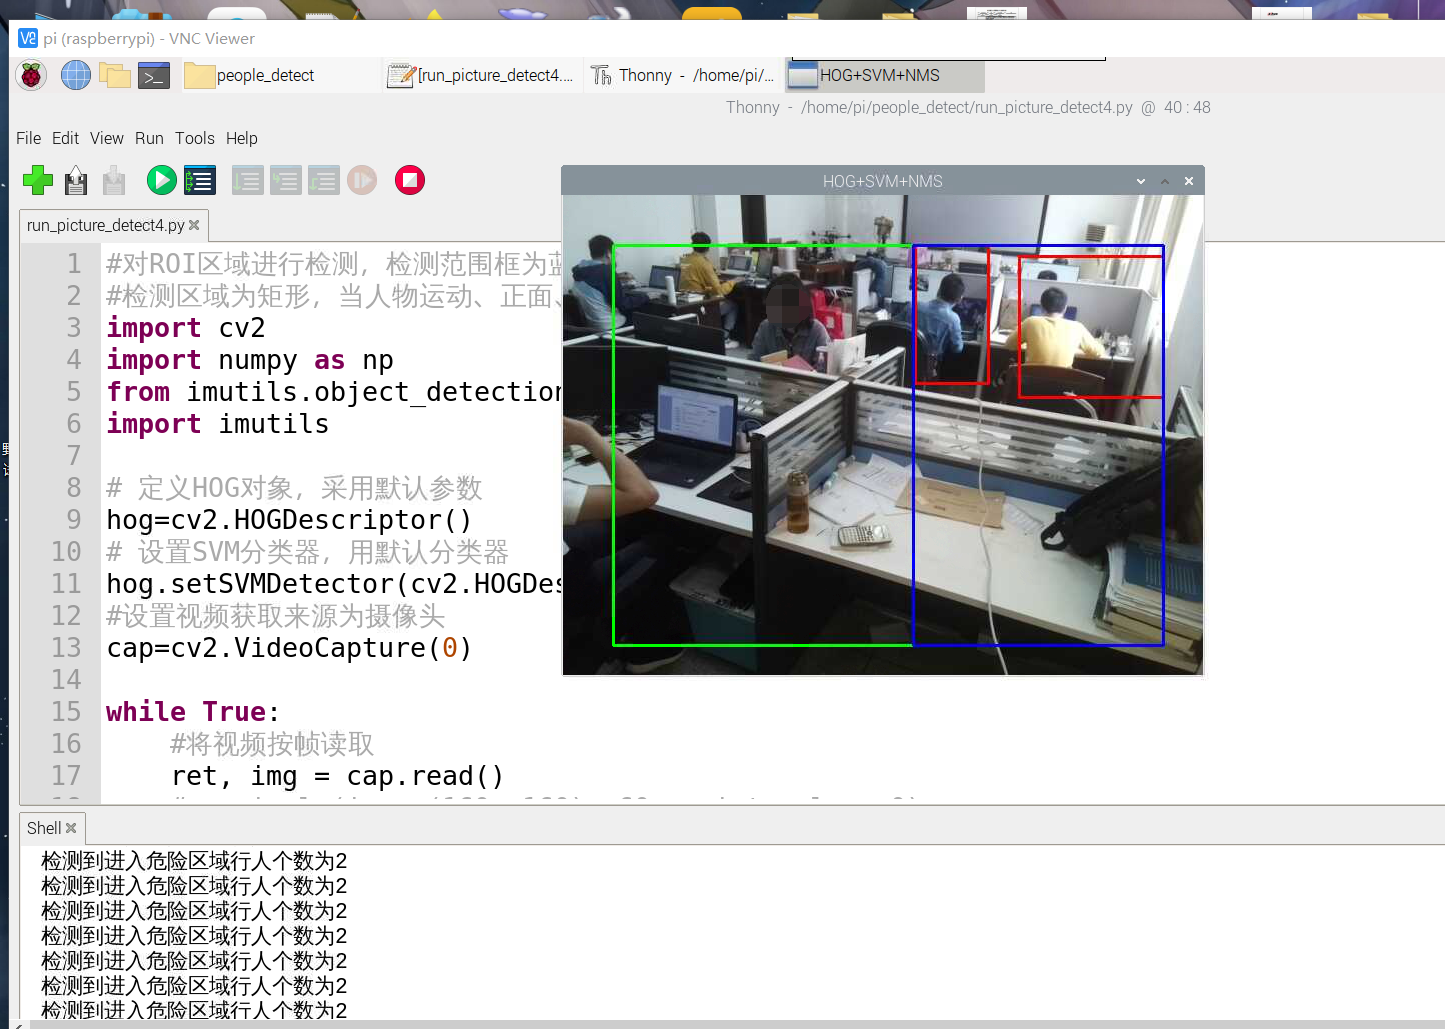Open the Raspberry Pi applications menu
Image resolution: width=1445 pixels, height=1029 pixels.
pos(30,75)
